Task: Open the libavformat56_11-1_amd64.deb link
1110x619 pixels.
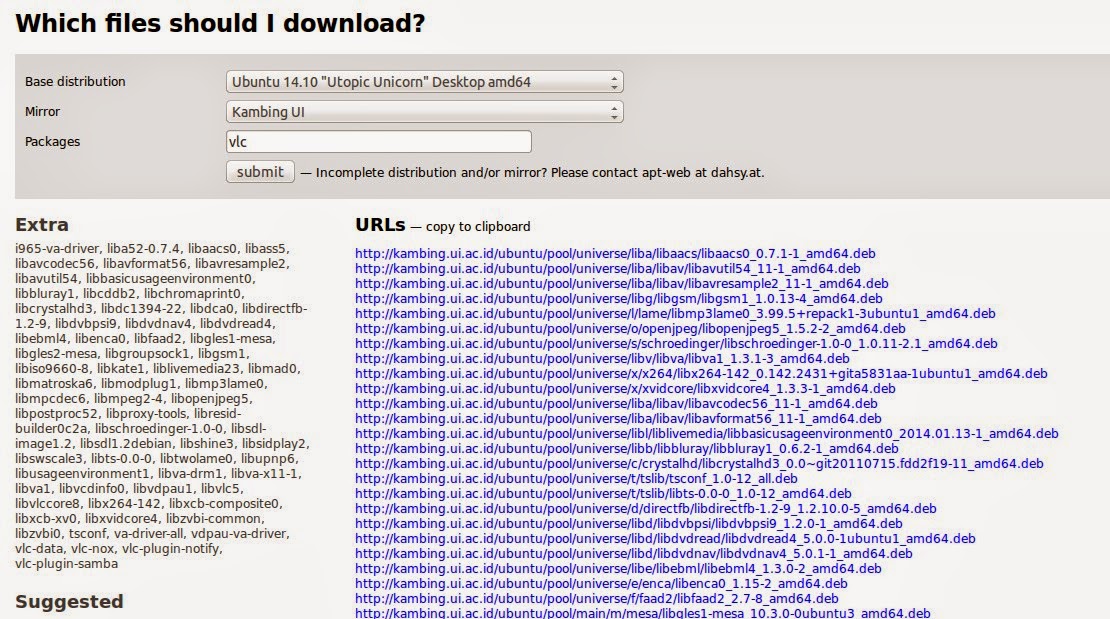Action: (618, 419)
